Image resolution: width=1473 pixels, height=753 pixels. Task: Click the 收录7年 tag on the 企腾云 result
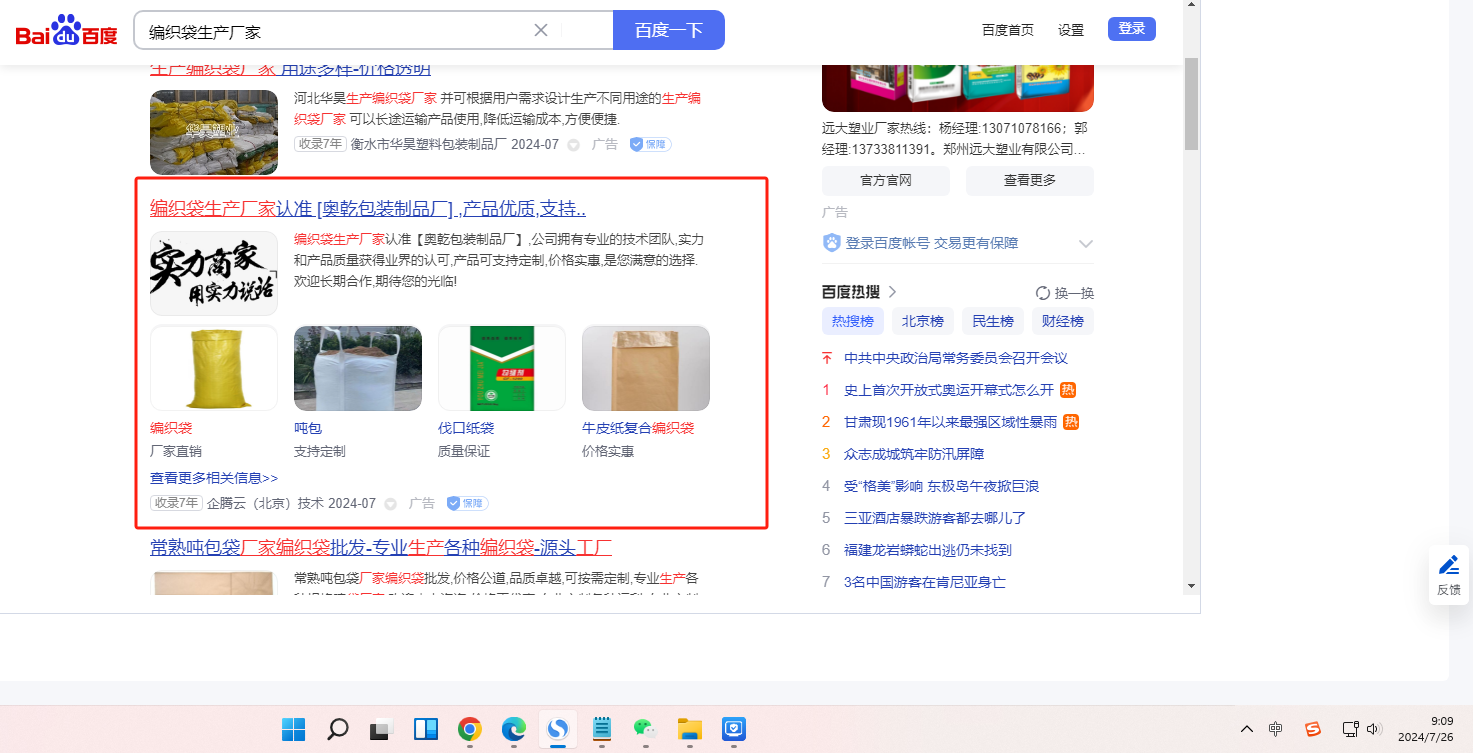176,503
